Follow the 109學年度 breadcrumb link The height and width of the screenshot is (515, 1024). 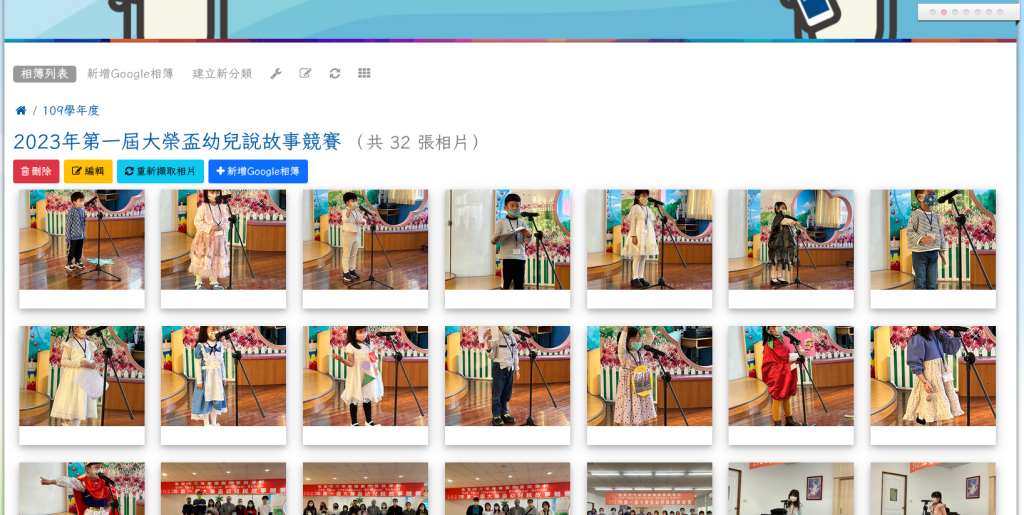point(71,110)
